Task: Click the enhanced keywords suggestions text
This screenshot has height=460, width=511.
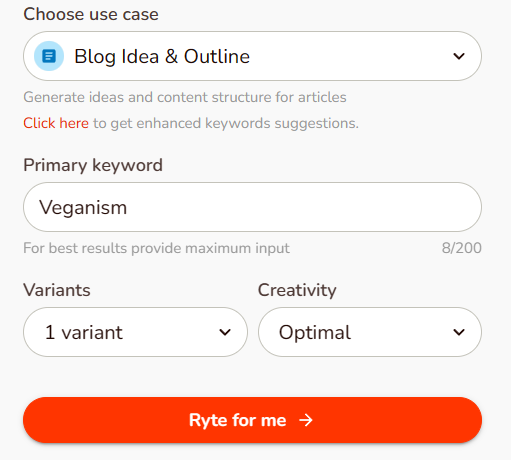Action: point(247,123)
